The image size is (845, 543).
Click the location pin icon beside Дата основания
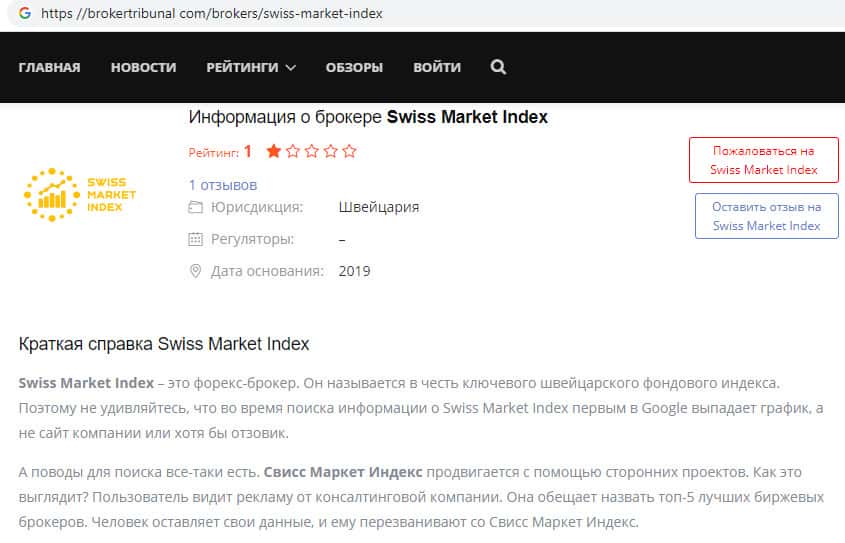pos(196,271)
